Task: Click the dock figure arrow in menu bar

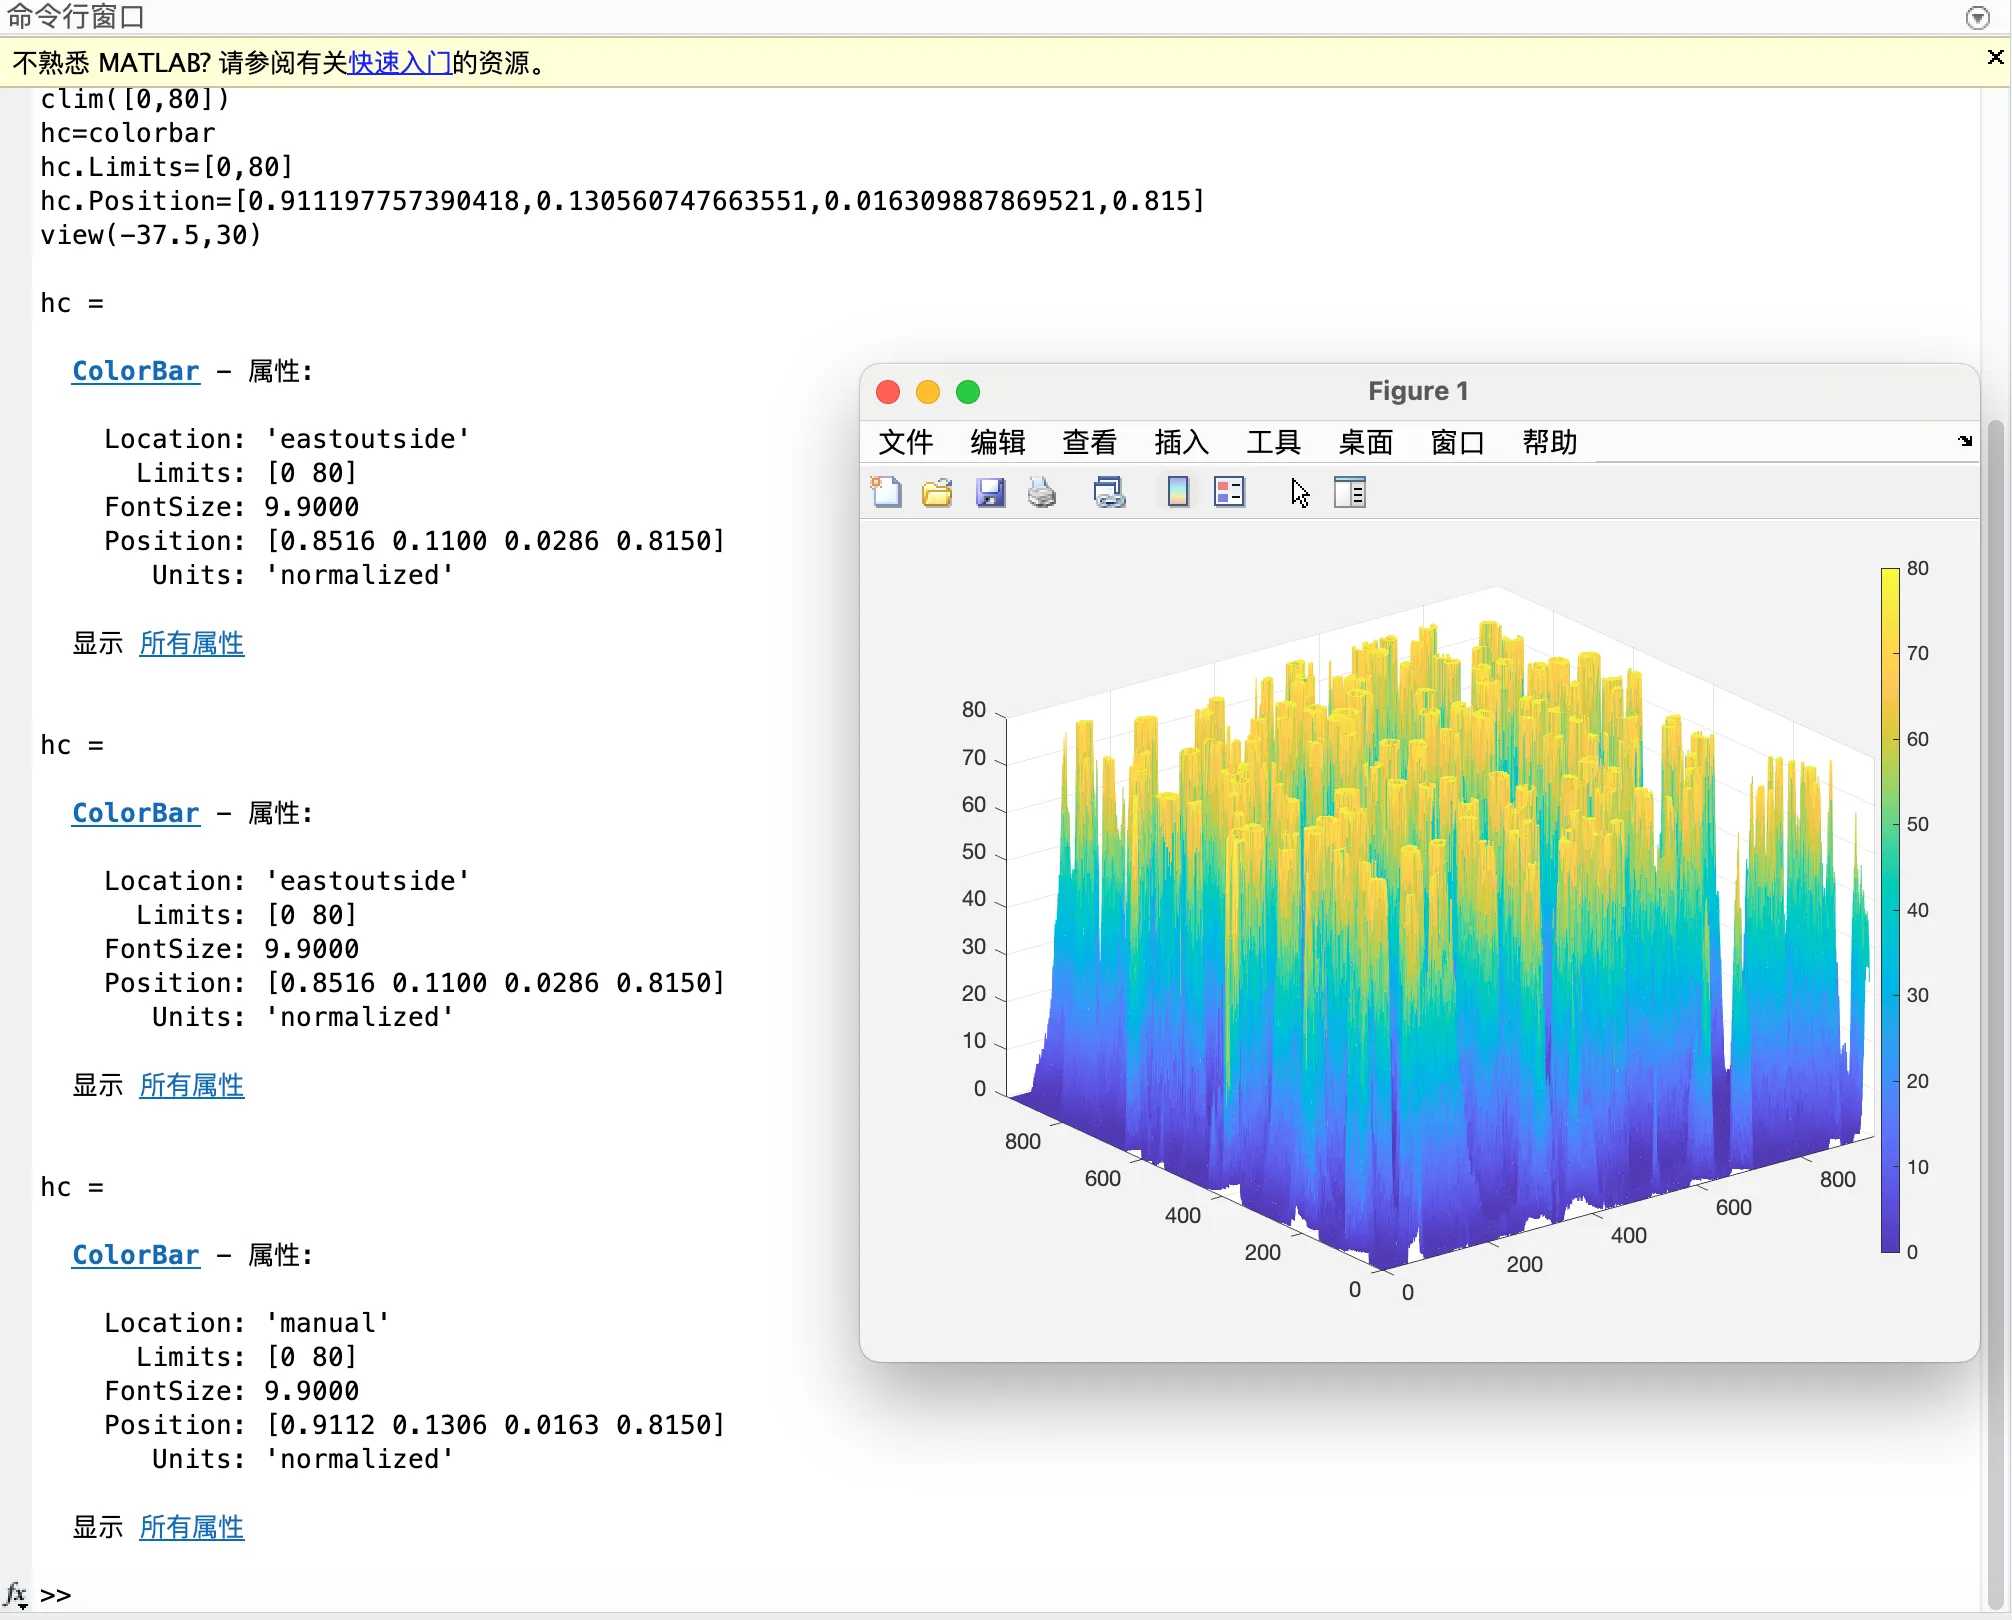Action: pyautogui.click(x=1965, y=441)
